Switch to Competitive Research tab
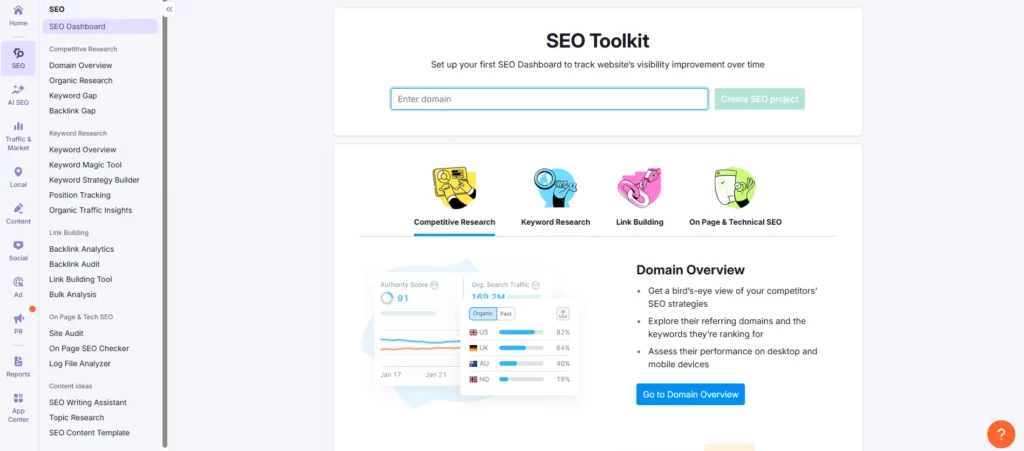This screenshot has width=1024, height=451. (455, 222)
